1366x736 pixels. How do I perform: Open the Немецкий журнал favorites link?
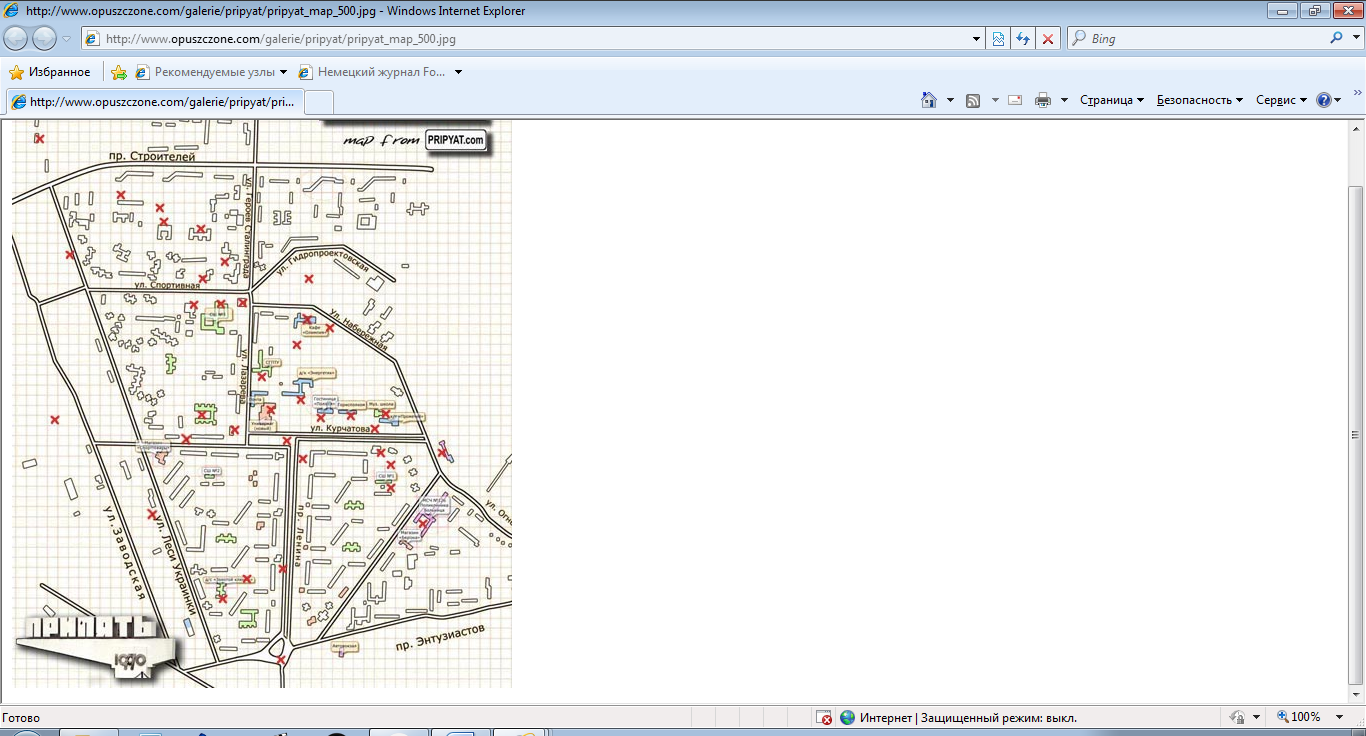pos(380,72)
